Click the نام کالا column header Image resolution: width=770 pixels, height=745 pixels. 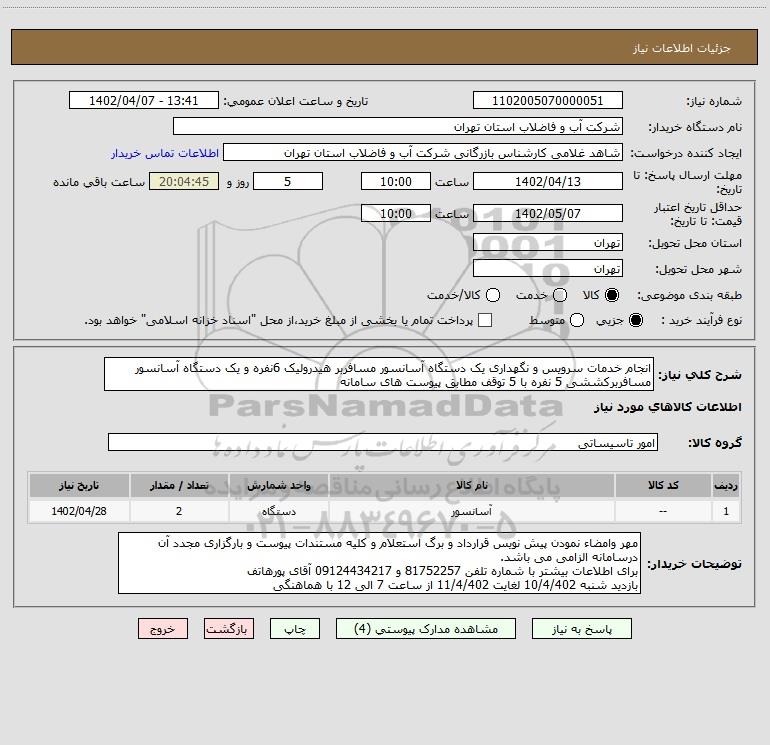pos(472,485)
